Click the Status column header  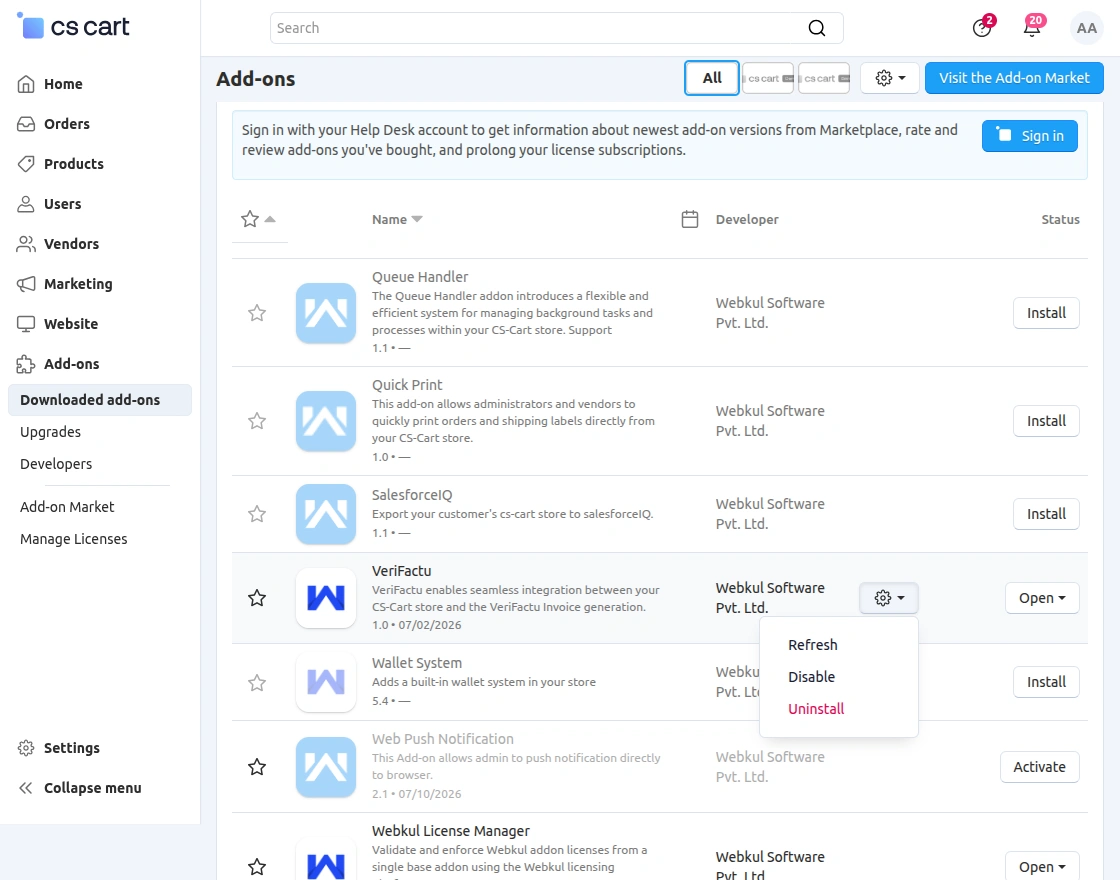click(1060, 219)
